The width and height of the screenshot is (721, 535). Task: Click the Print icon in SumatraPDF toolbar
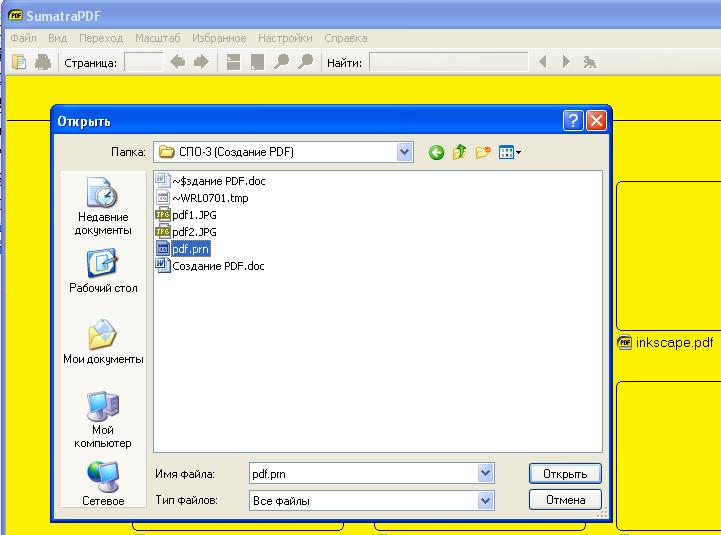[x=43, y=62]
